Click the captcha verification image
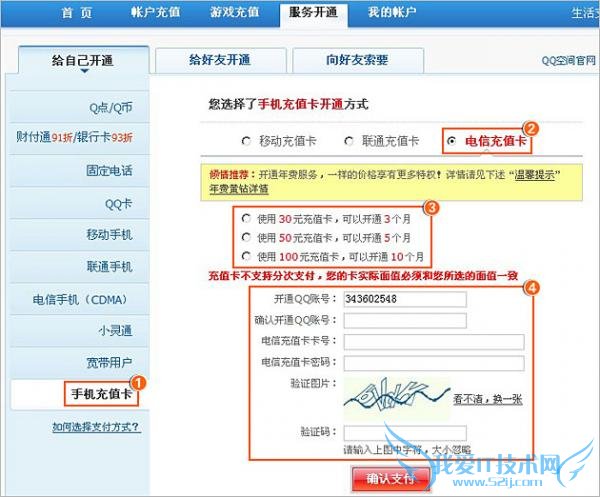The height and width of the screenshot is (497, 600). 397,398
